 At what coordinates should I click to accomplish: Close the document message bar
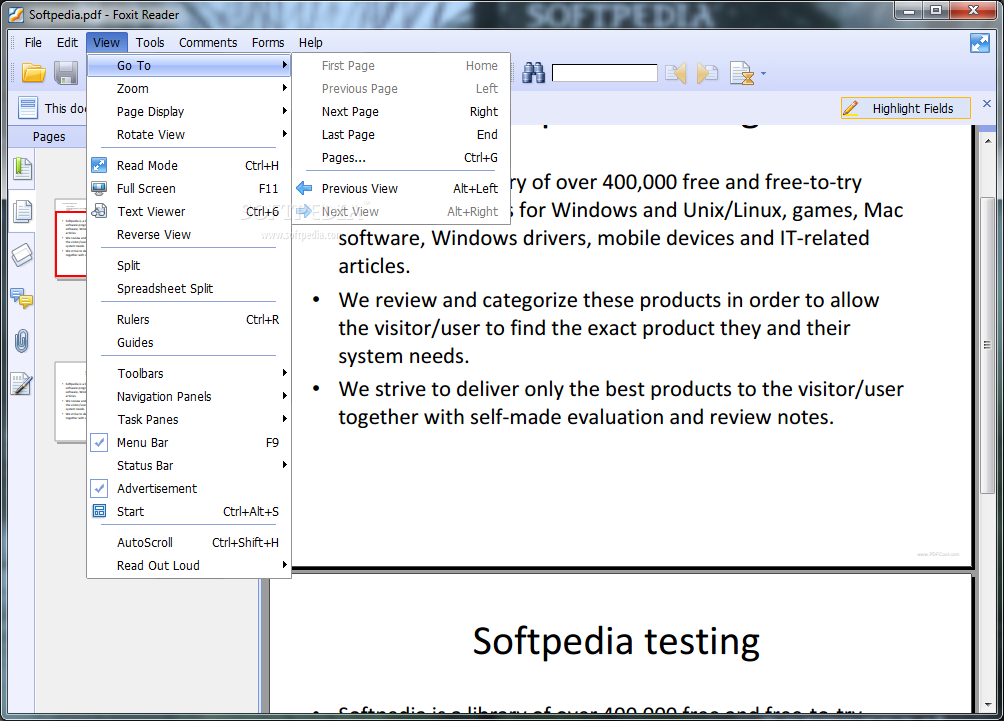pyautogui.click(x=987, y=104)
